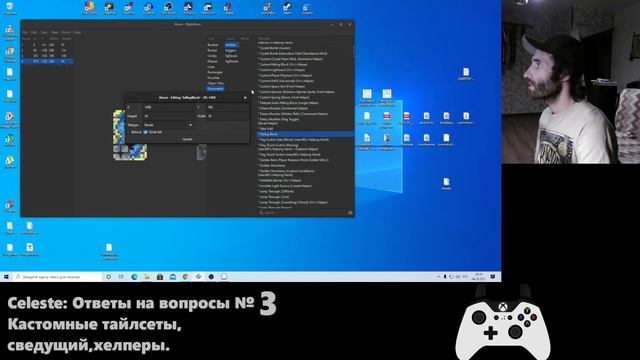Click the Windows taskbar search box
Screen dimensions: 640x360
click(x=57, y=277)
